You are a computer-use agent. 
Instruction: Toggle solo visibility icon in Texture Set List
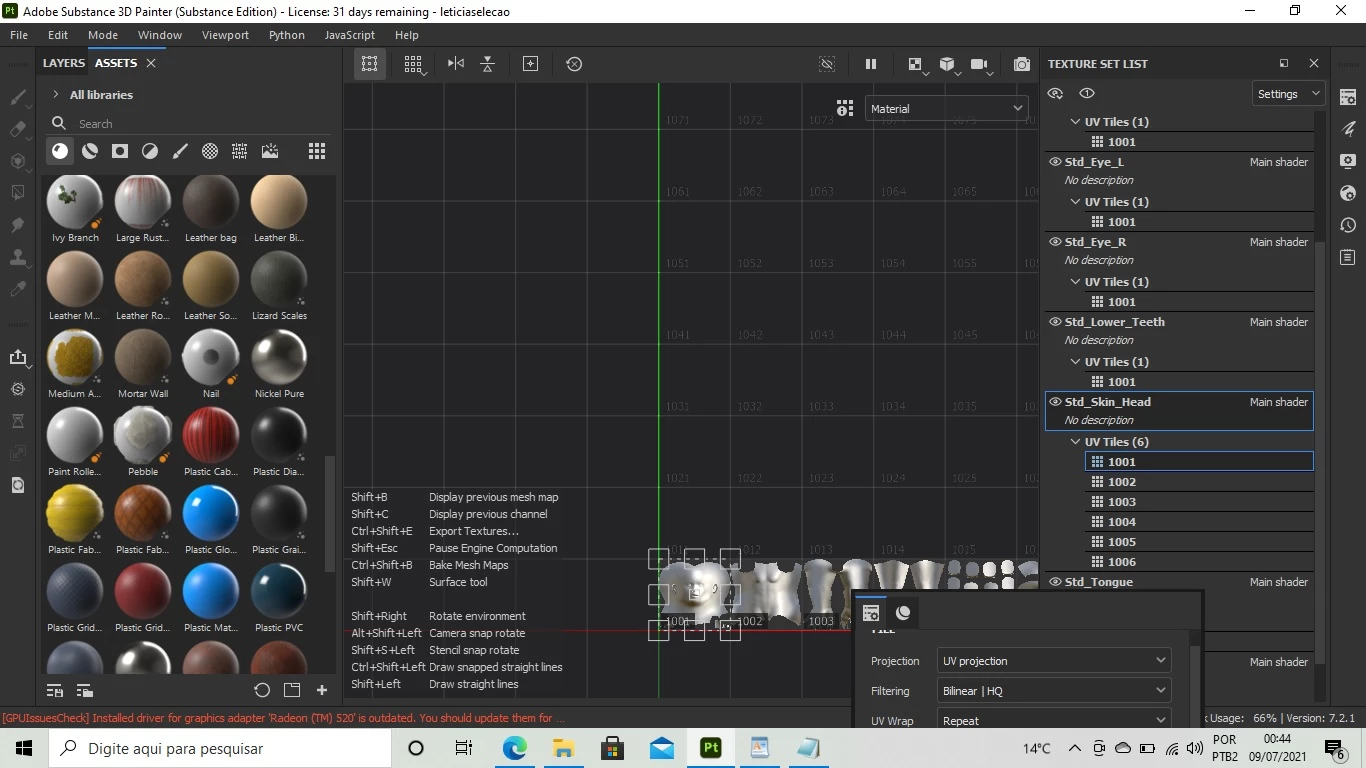tap(1087, 93)
